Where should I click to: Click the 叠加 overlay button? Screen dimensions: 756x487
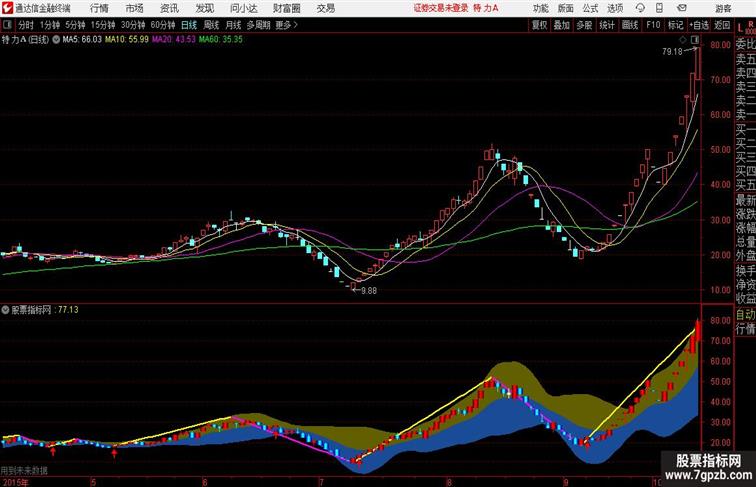click(562, 25)
